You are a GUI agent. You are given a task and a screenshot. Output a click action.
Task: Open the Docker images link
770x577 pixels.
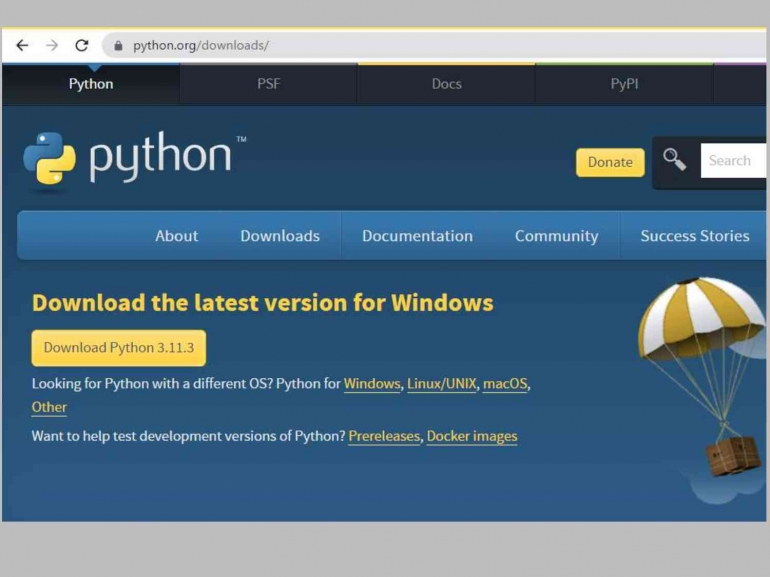click(x=472, y=437)
